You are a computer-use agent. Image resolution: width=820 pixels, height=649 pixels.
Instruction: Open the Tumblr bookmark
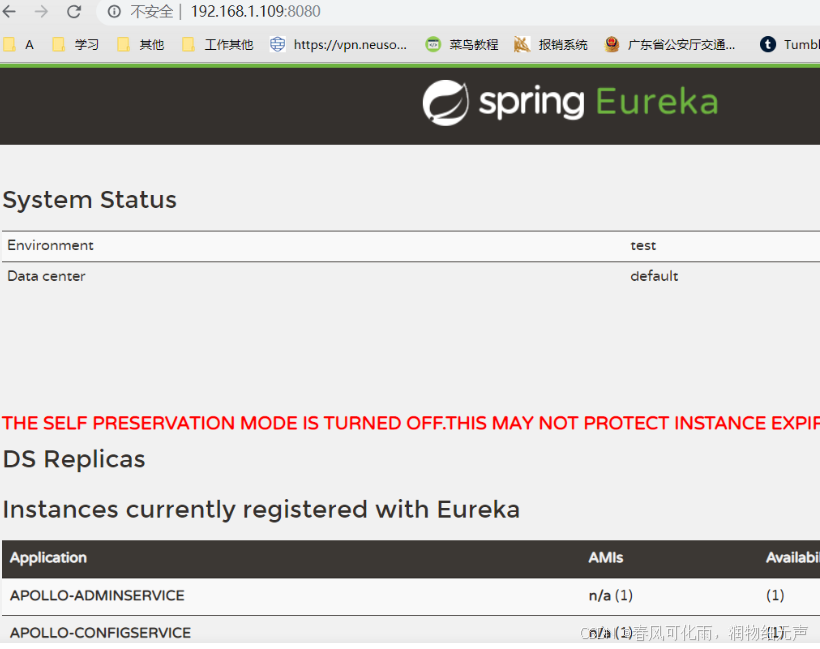pyautogui.click(x=790, y=44)
